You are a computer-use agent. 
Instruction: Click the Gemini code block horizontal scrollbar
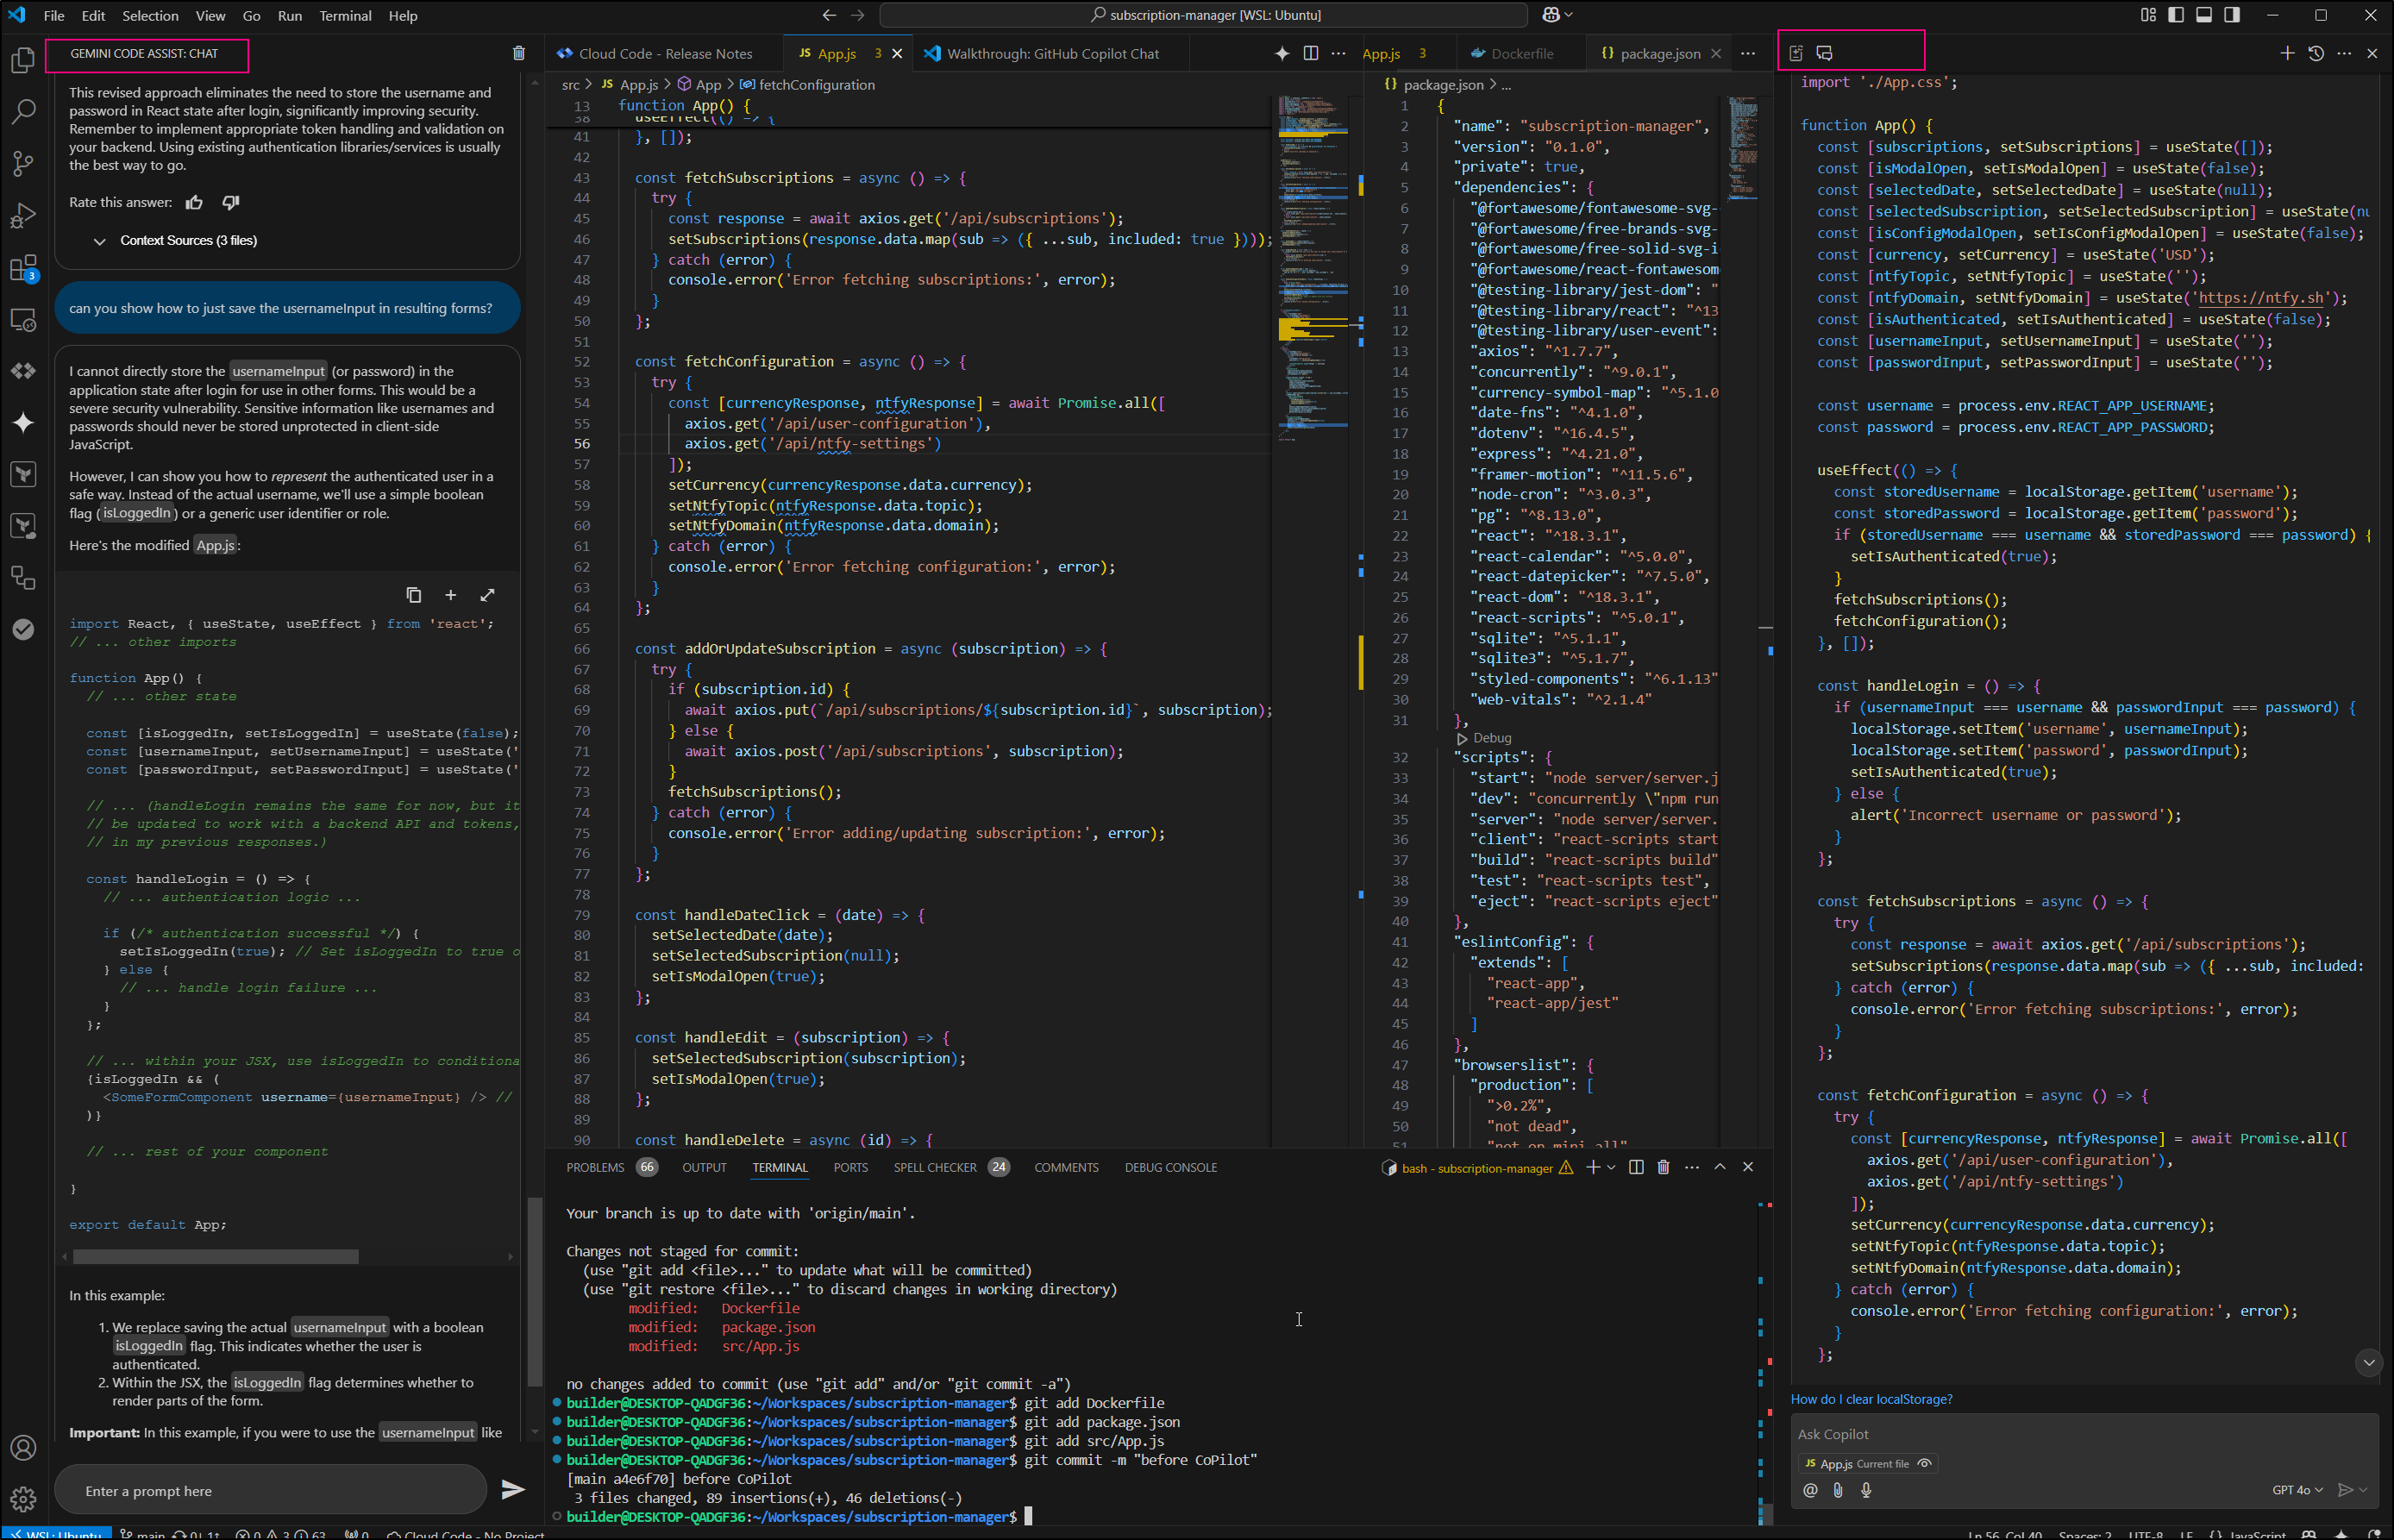point(215,1256)
